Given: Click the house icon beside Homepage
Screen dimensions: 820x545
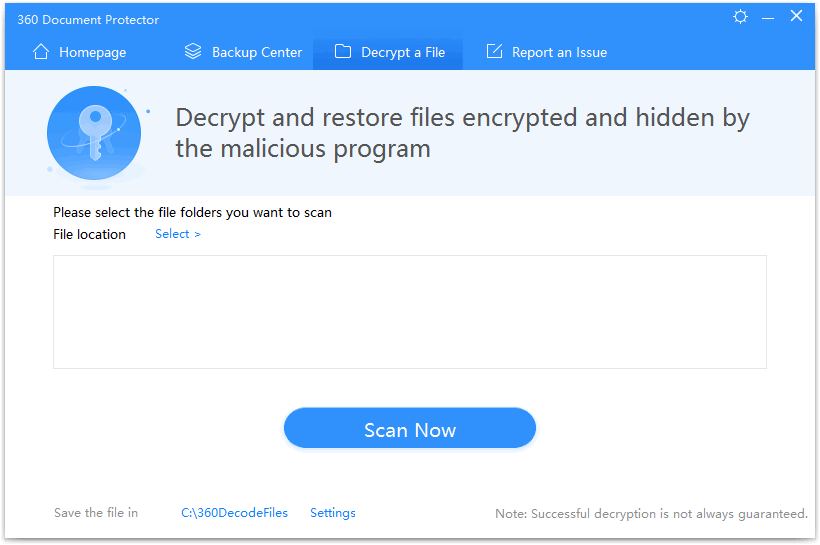Looking at the screenshot, I should (x=41, y=52).
